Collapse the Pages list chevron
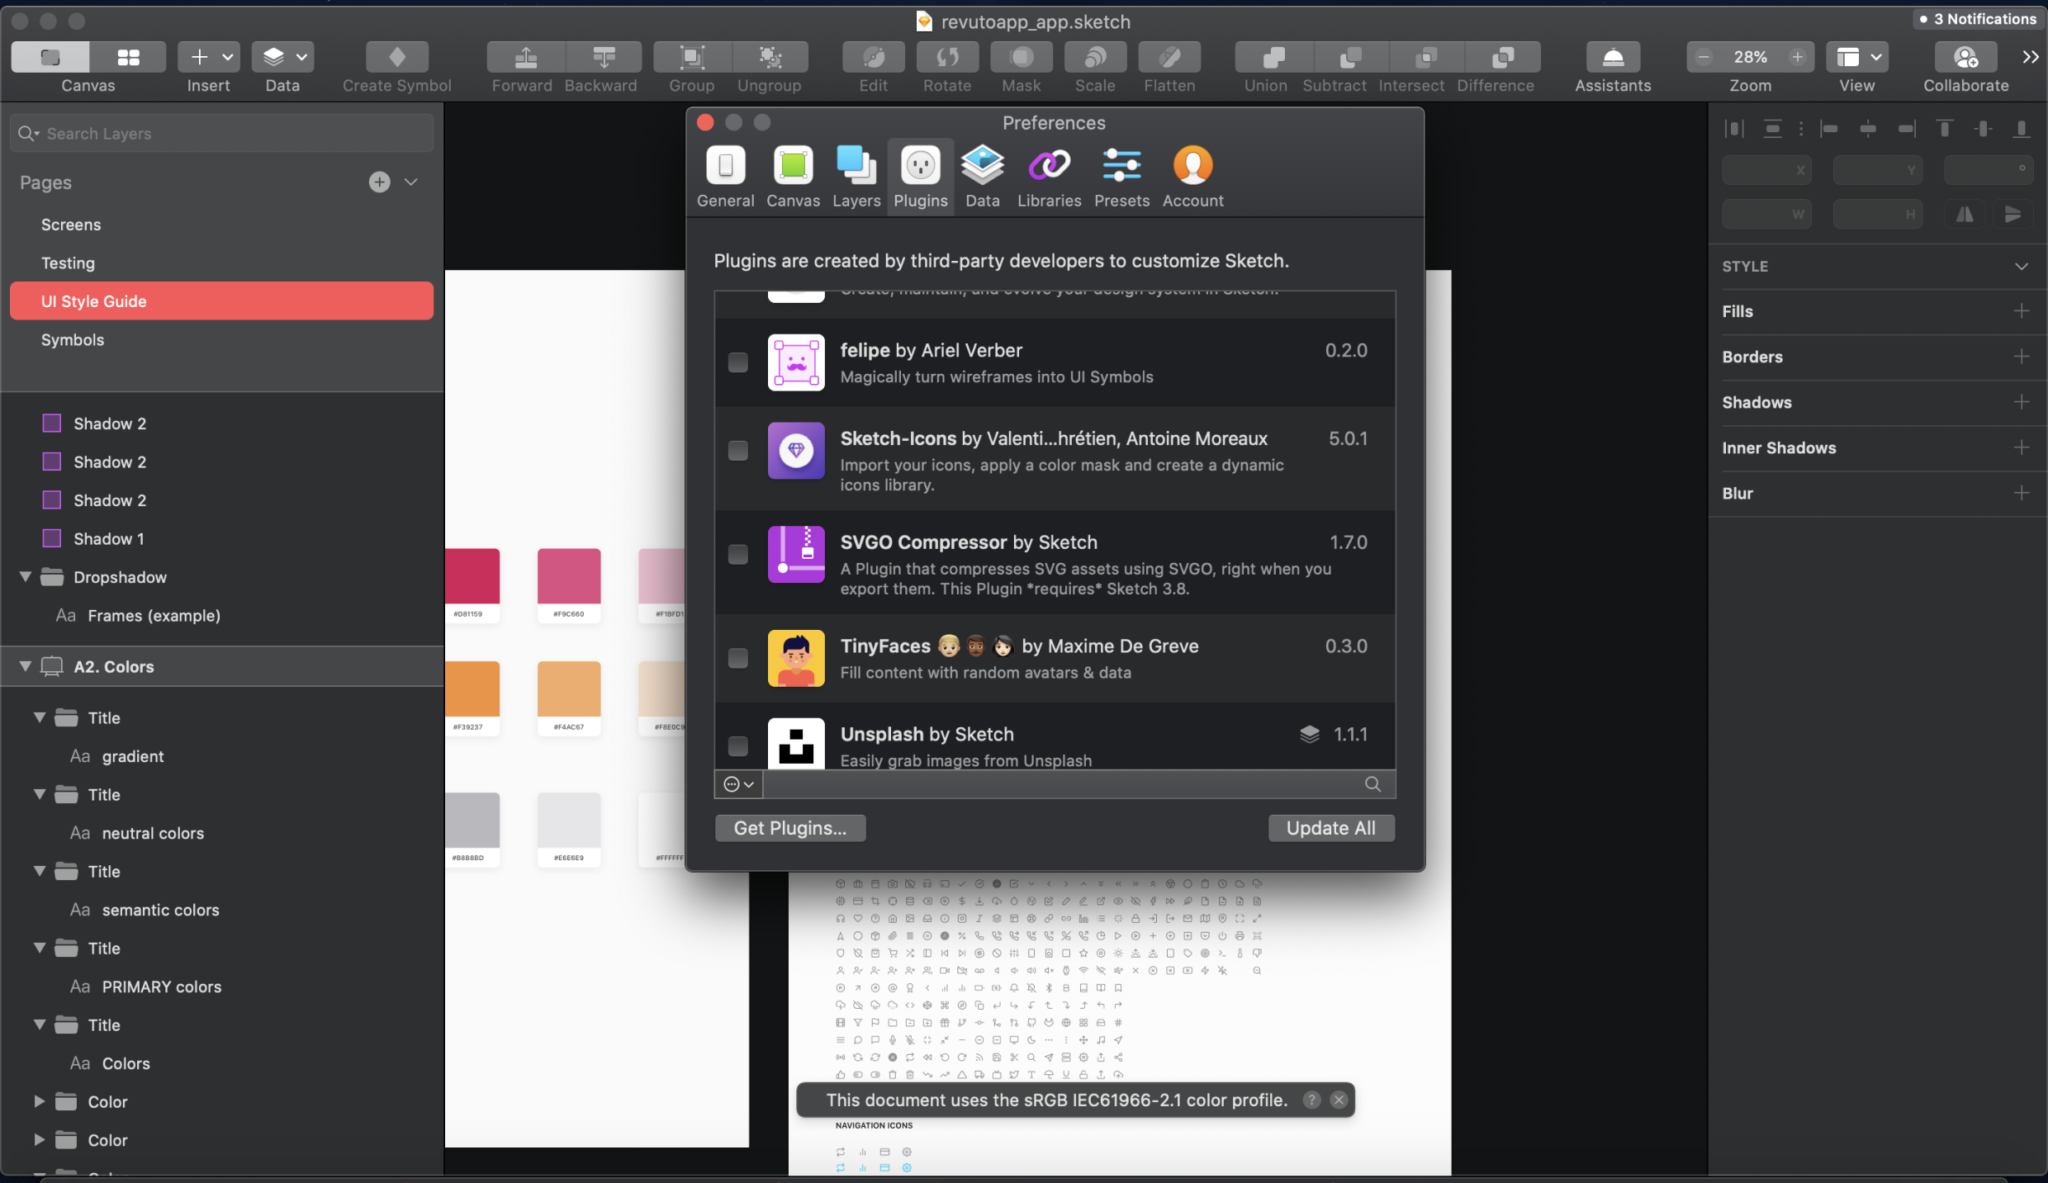The height and width of the screenshot is (1183, 2048). tap(411, 182)
